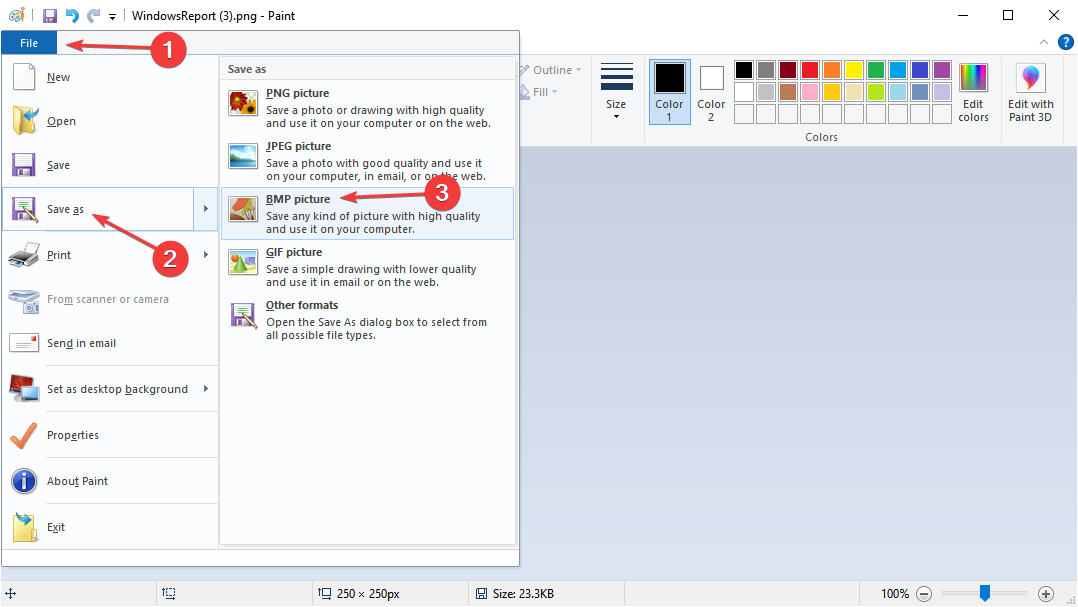The height and width of the screenshot is (607, 1078).
Task: Pick the yellow color swatch
Action: point(854,70)
